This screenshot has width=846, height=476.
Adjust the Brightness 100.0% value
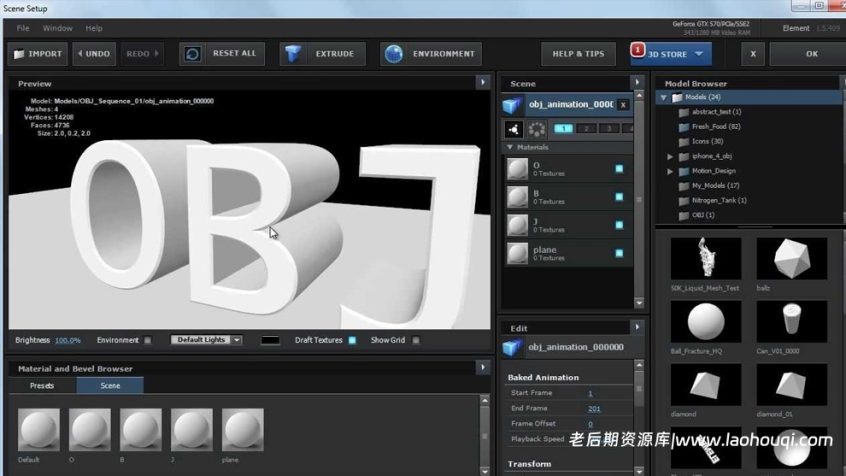67,341
